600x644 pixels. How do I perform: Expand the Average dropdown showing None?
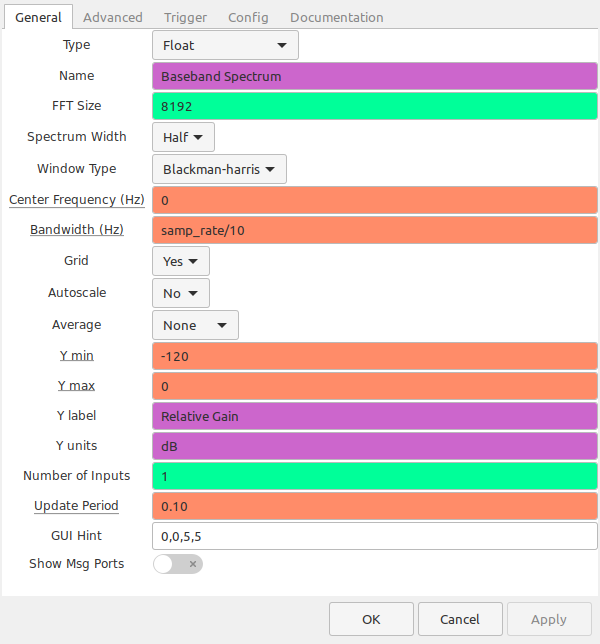pyautogui.click(x=195, y=325)
